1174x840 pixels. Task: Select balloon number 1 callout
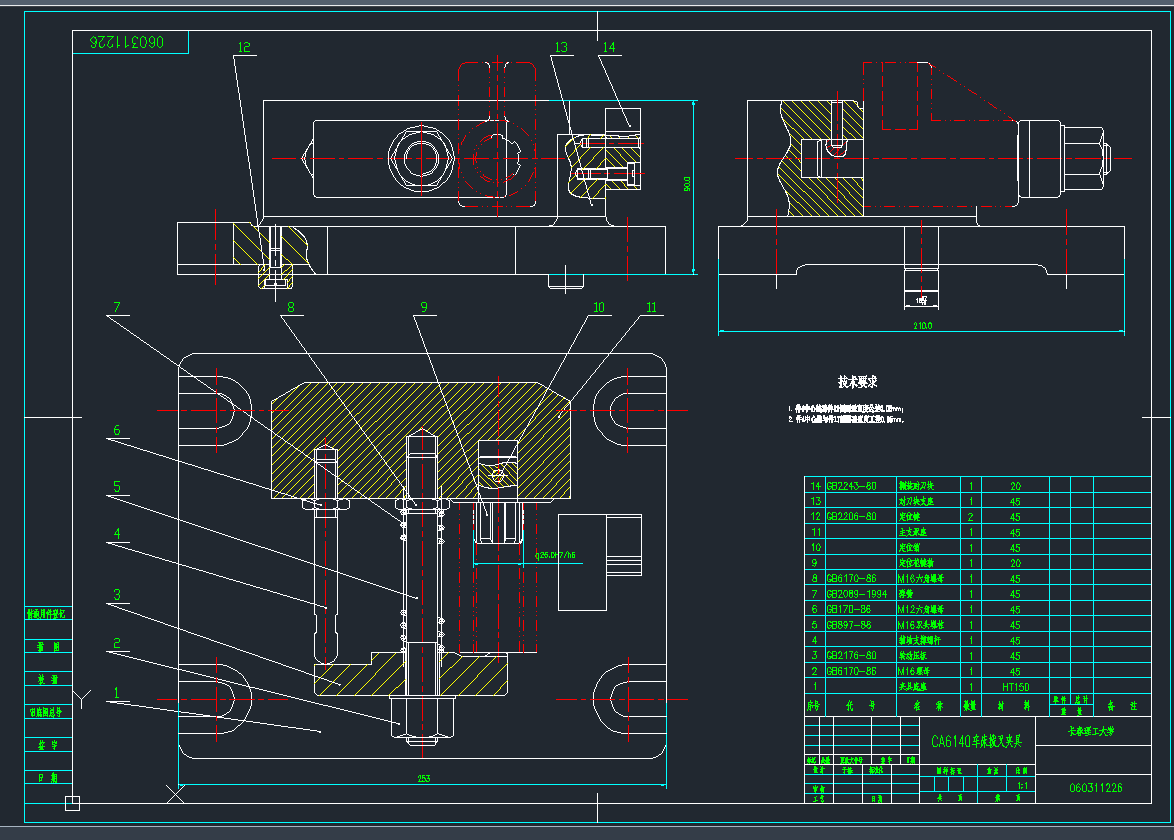(x=116, y=692)
